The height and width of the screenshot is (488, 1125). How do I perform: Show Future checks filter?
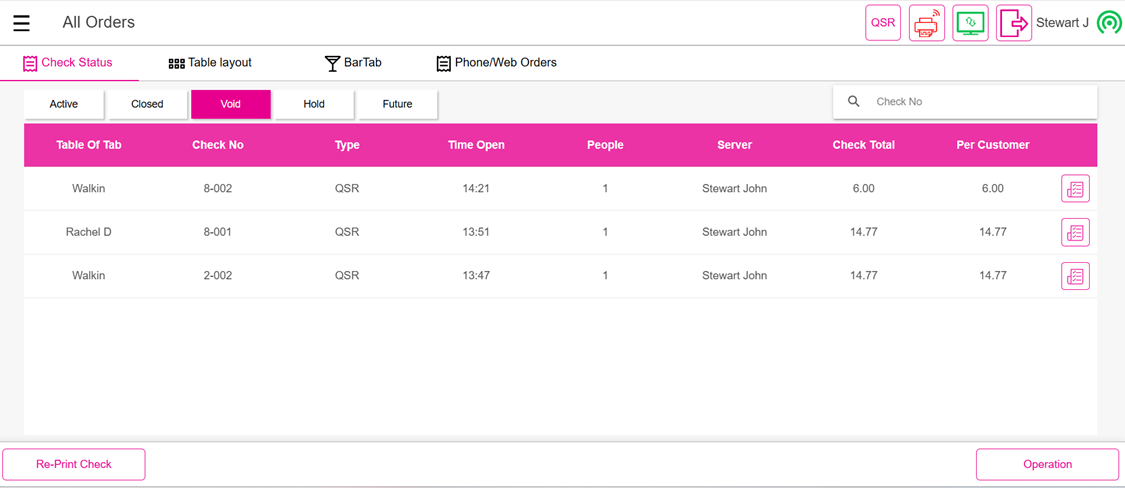click(397, 104)
